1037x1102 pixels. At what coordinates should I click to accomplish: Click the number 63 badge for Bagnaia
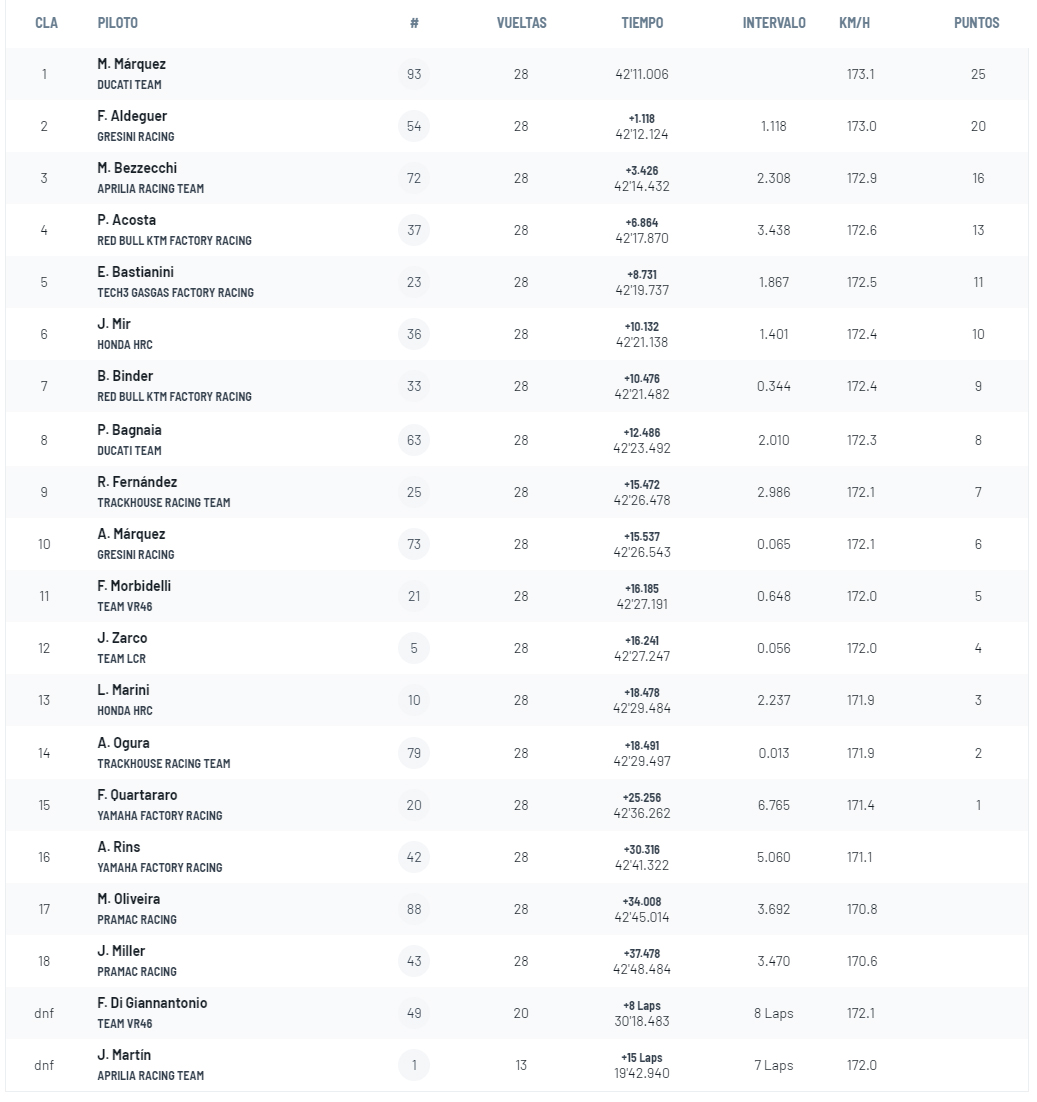414,440
